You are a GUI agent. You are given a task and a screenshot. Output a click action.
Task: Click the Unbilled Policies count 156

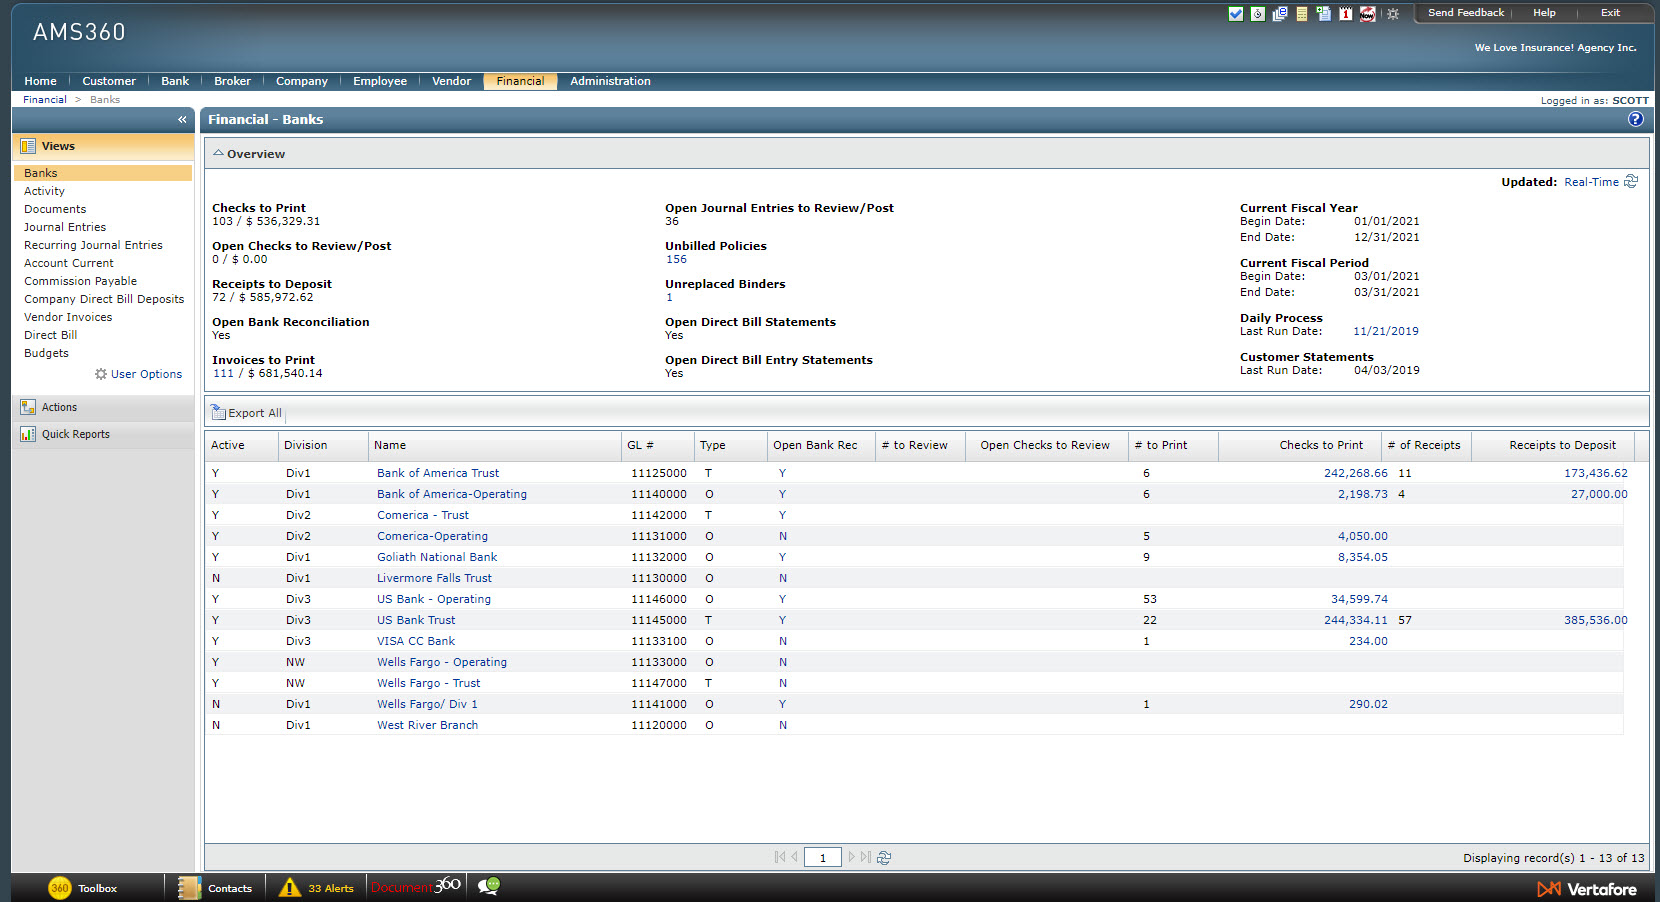[x=676, y=259]
